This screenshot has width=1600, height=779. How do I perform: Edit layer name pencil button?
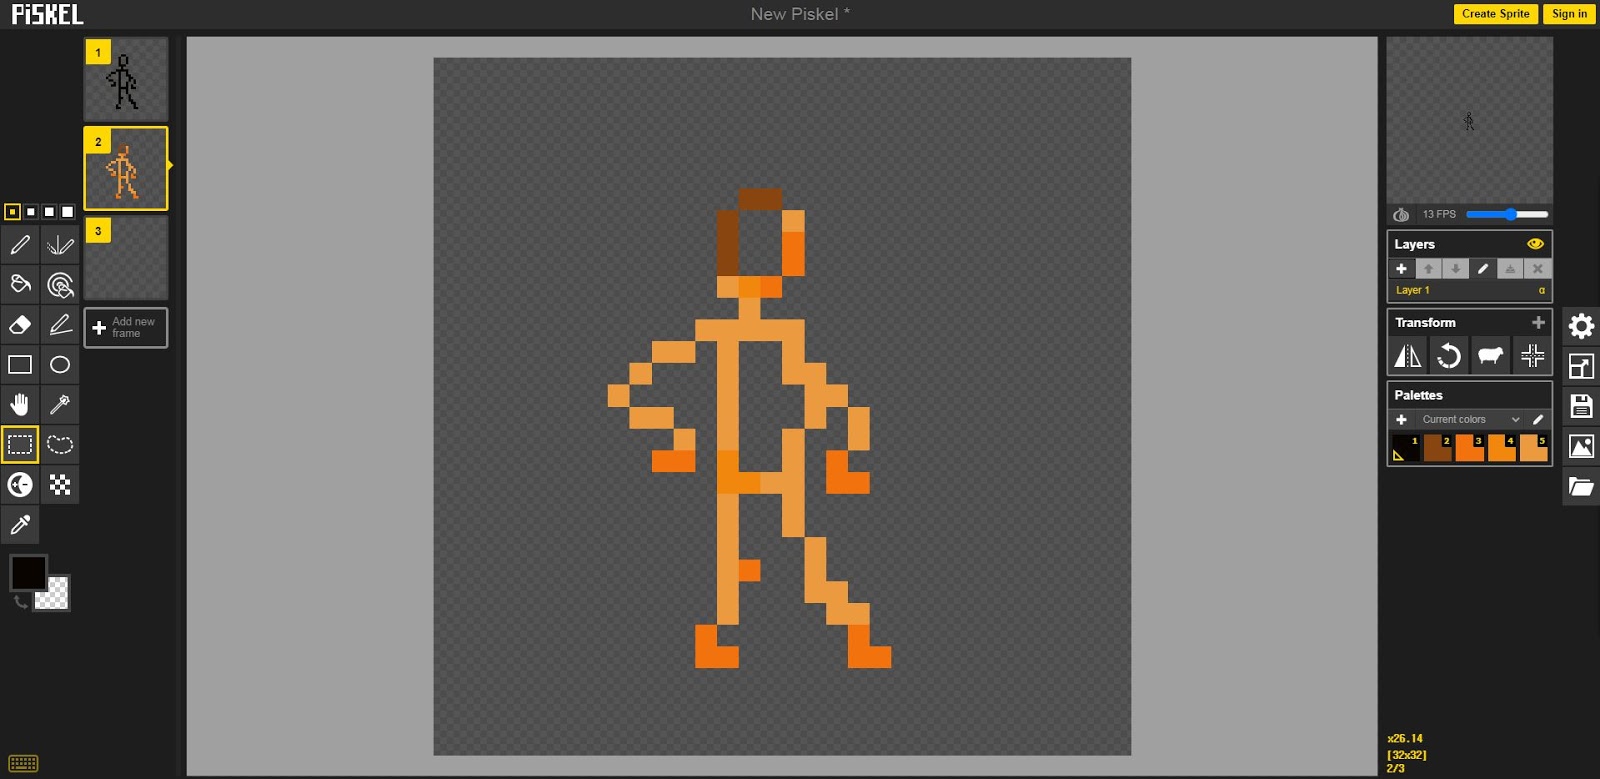(x=1483, y=269)
